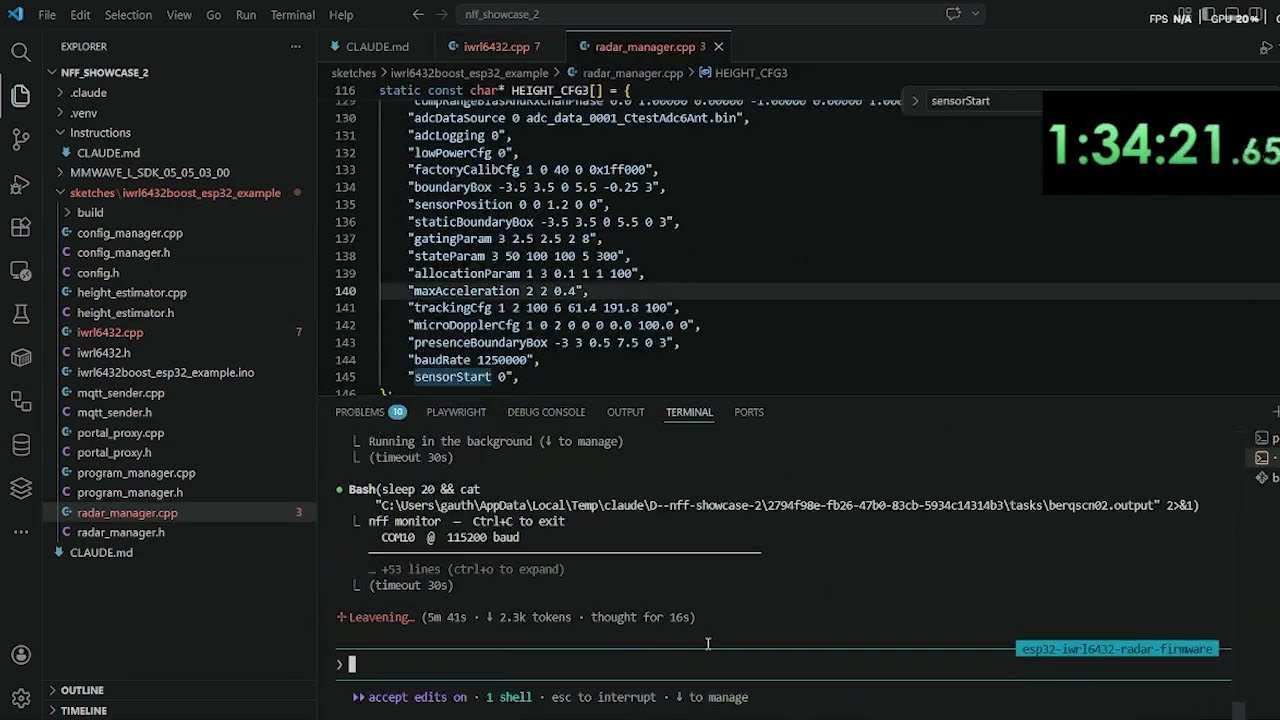Go back with the navigation arrow
This screenshot has width=1280, height=720.
(419, 14)
